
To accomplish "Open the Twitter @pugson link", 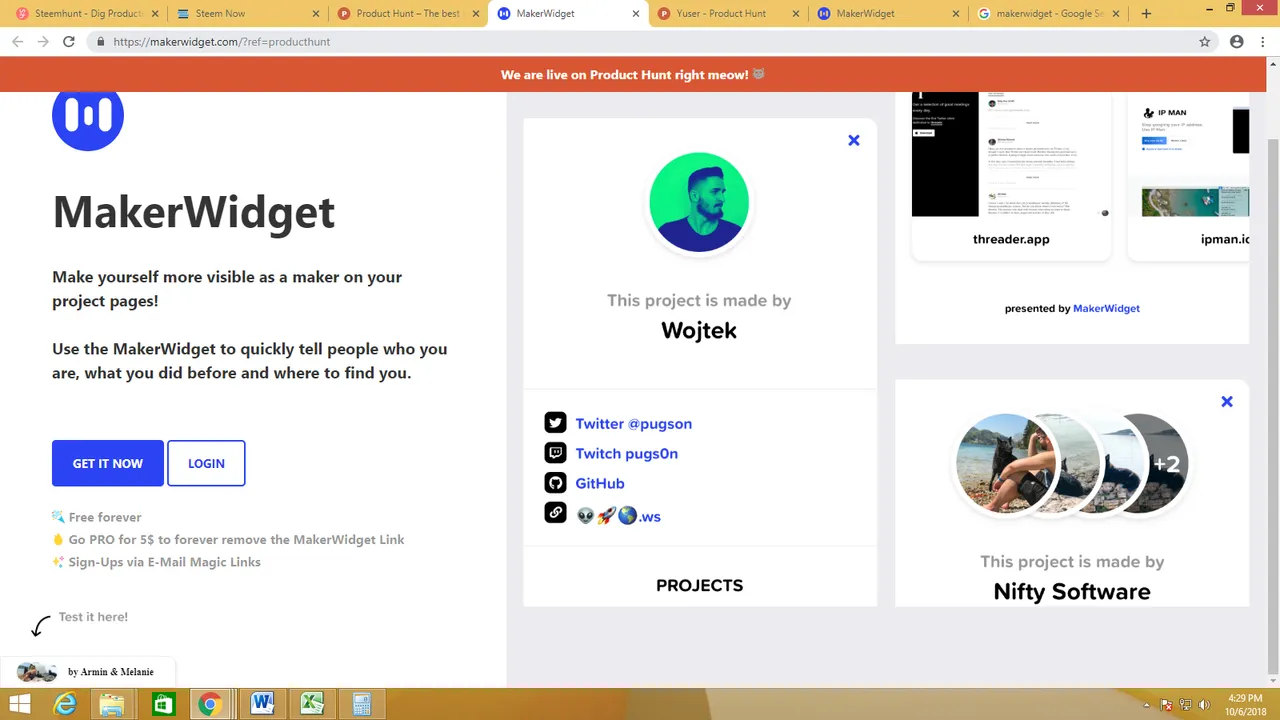I will (633, 424).
